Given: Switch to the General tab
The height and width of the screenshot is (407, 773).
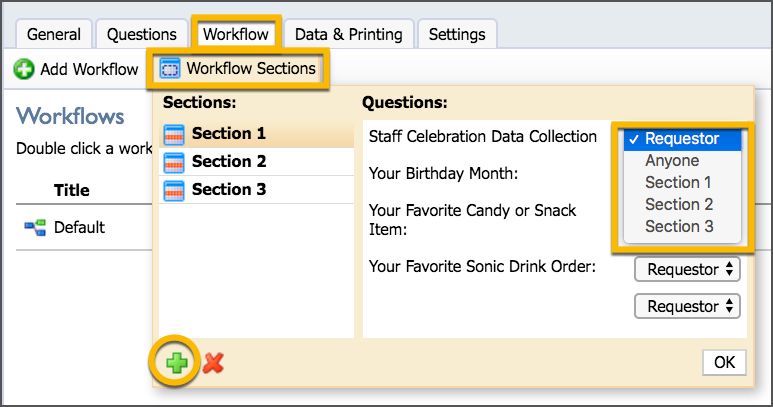Looking at the screenshot, I should [54, 34].
